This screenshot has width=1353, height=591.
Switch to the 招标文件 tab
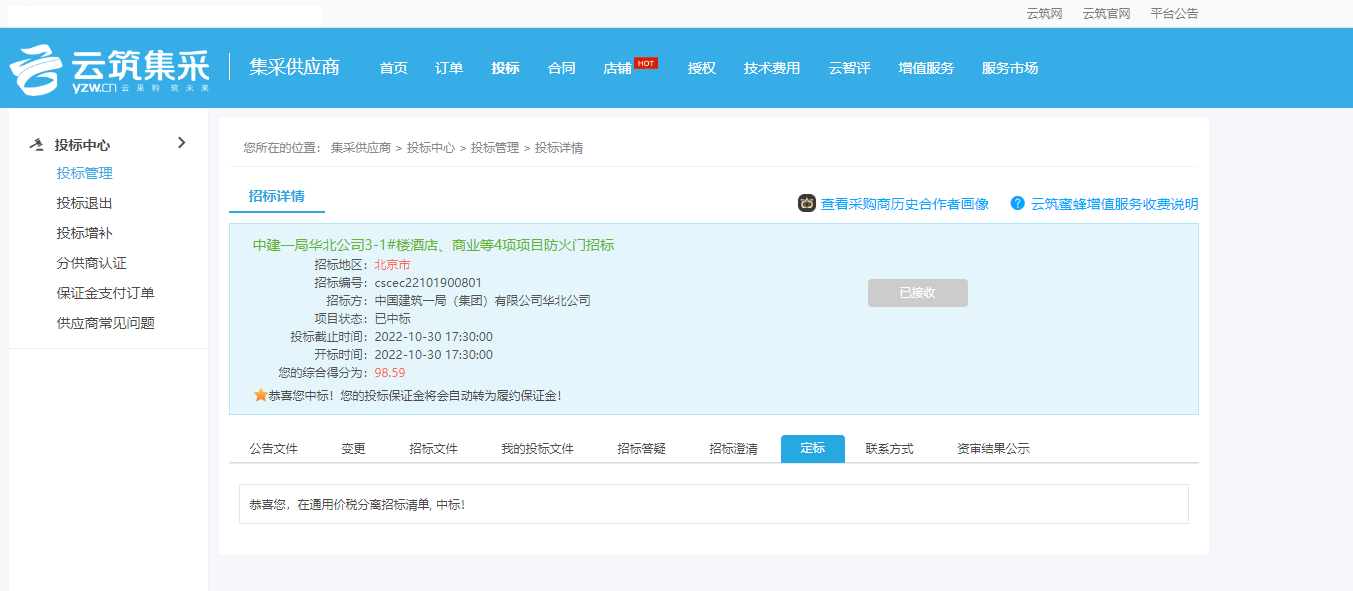coord(433,449)
